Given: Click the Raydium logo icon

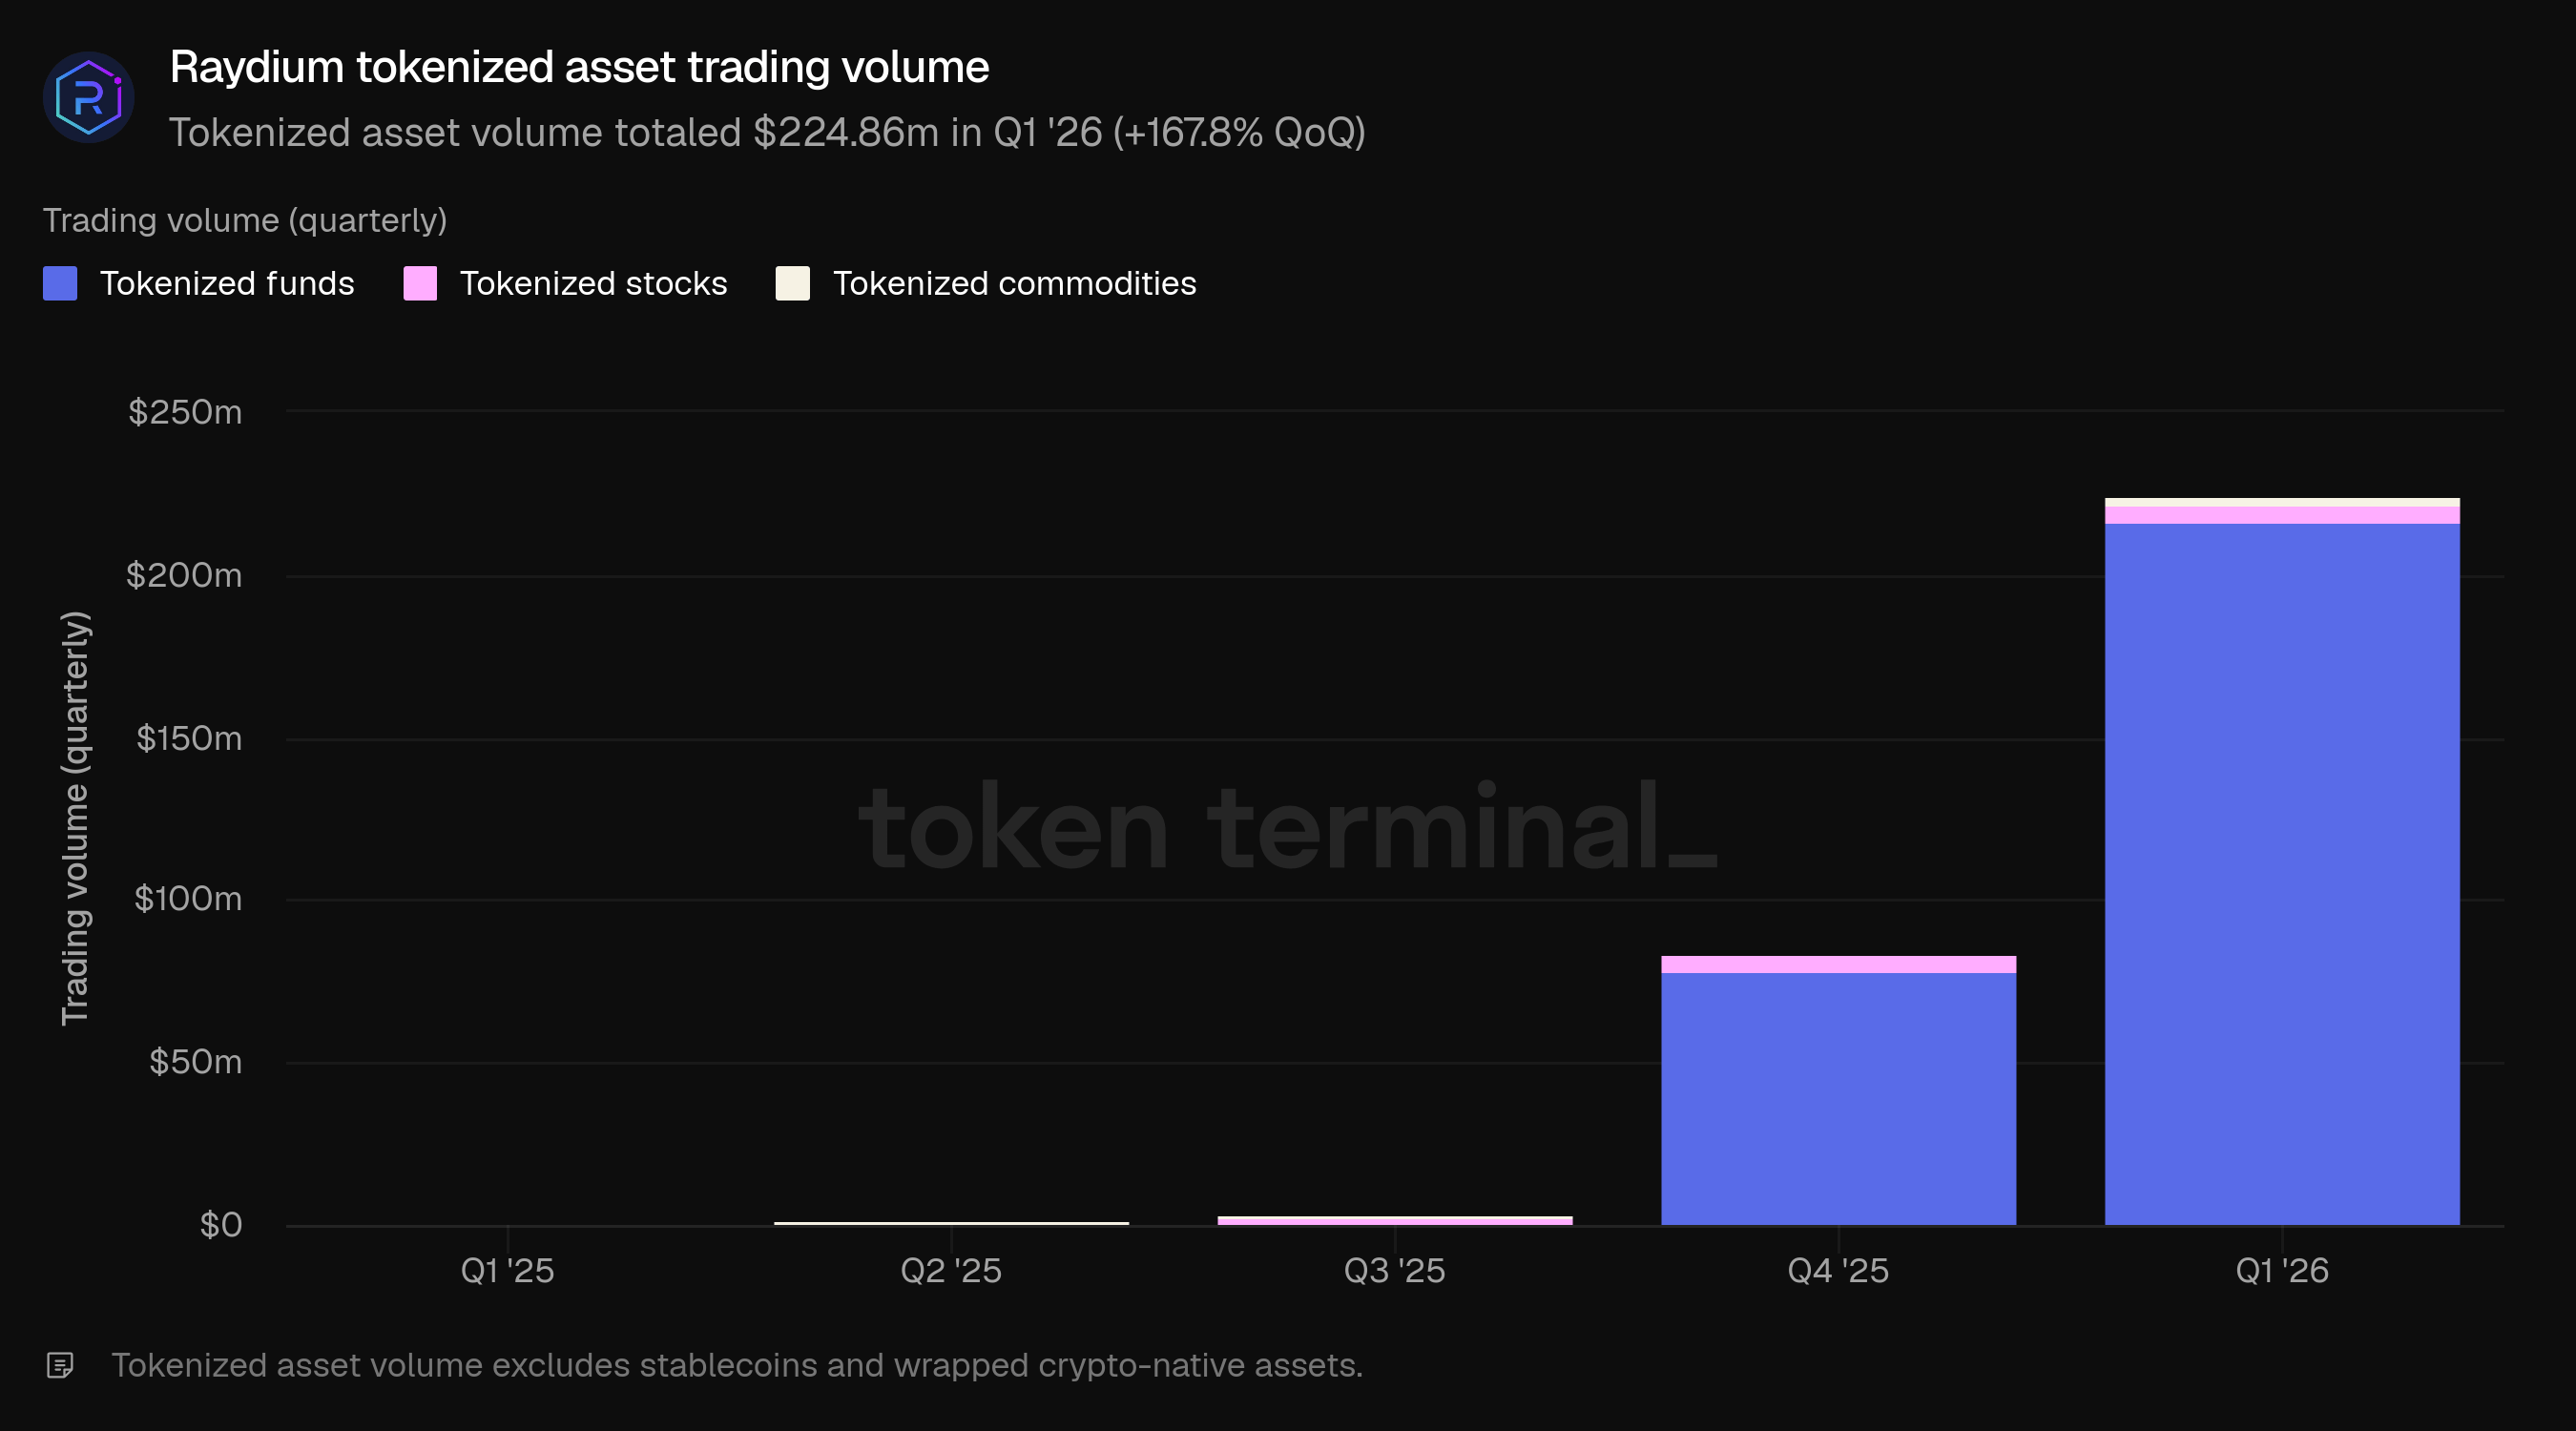Looking at the screenshot, I should (88, 97).
